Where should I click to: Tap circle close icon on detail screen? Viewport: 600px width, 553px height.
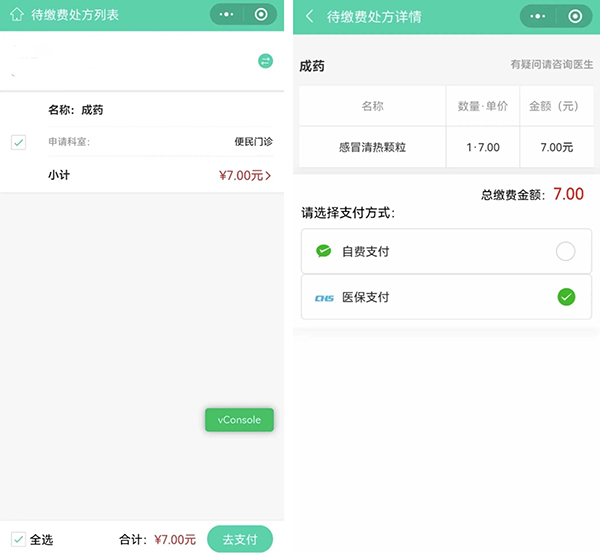point(573,16)
